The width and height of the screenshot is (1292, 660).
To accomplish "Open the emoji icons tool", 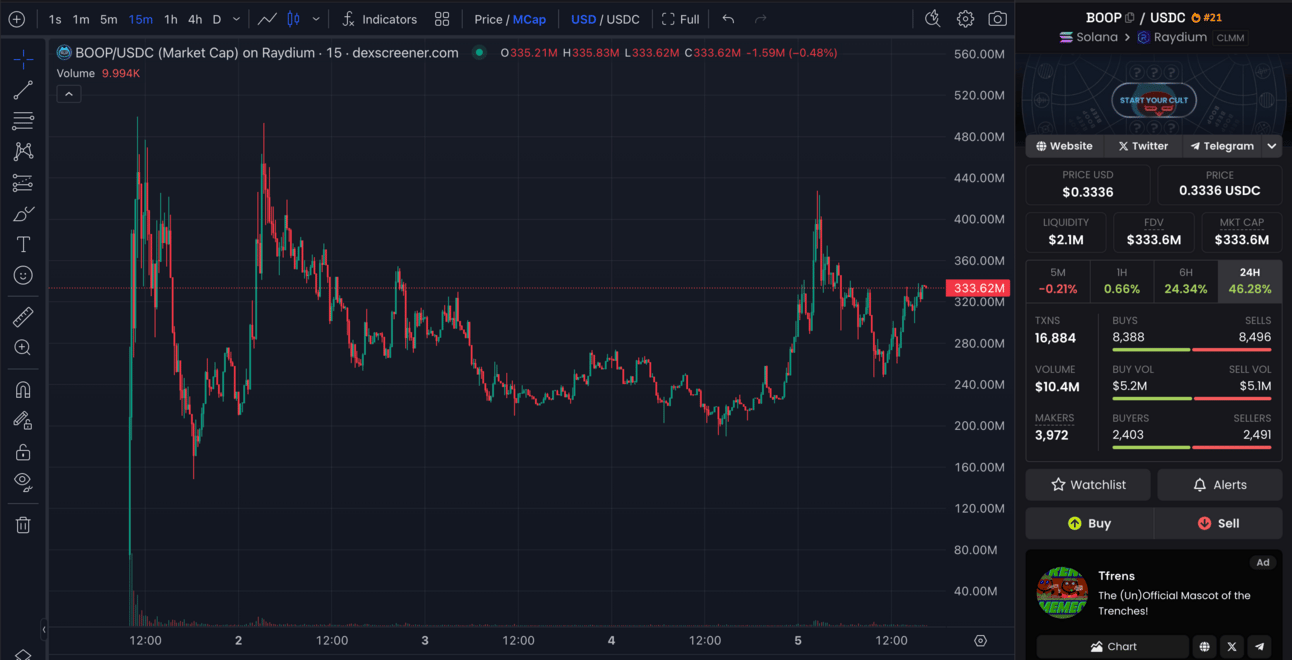I will click(x=23, y=275).
